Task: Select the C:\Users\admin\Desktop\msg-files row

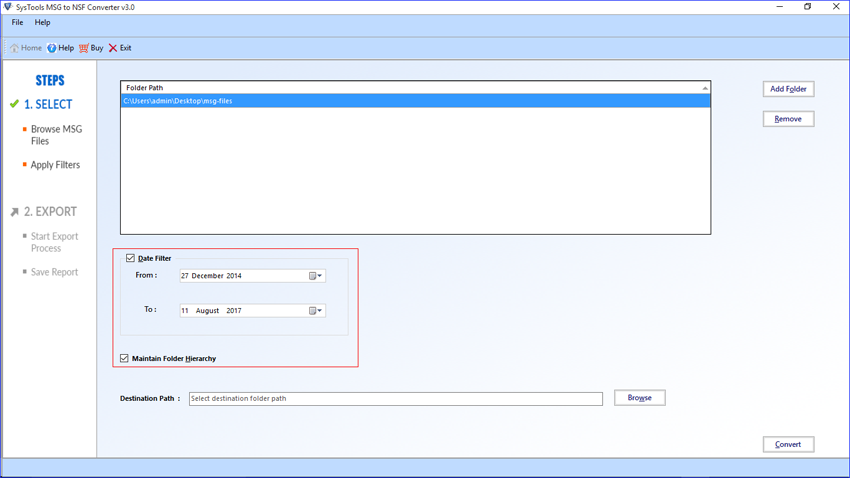Action: (415, 101)
